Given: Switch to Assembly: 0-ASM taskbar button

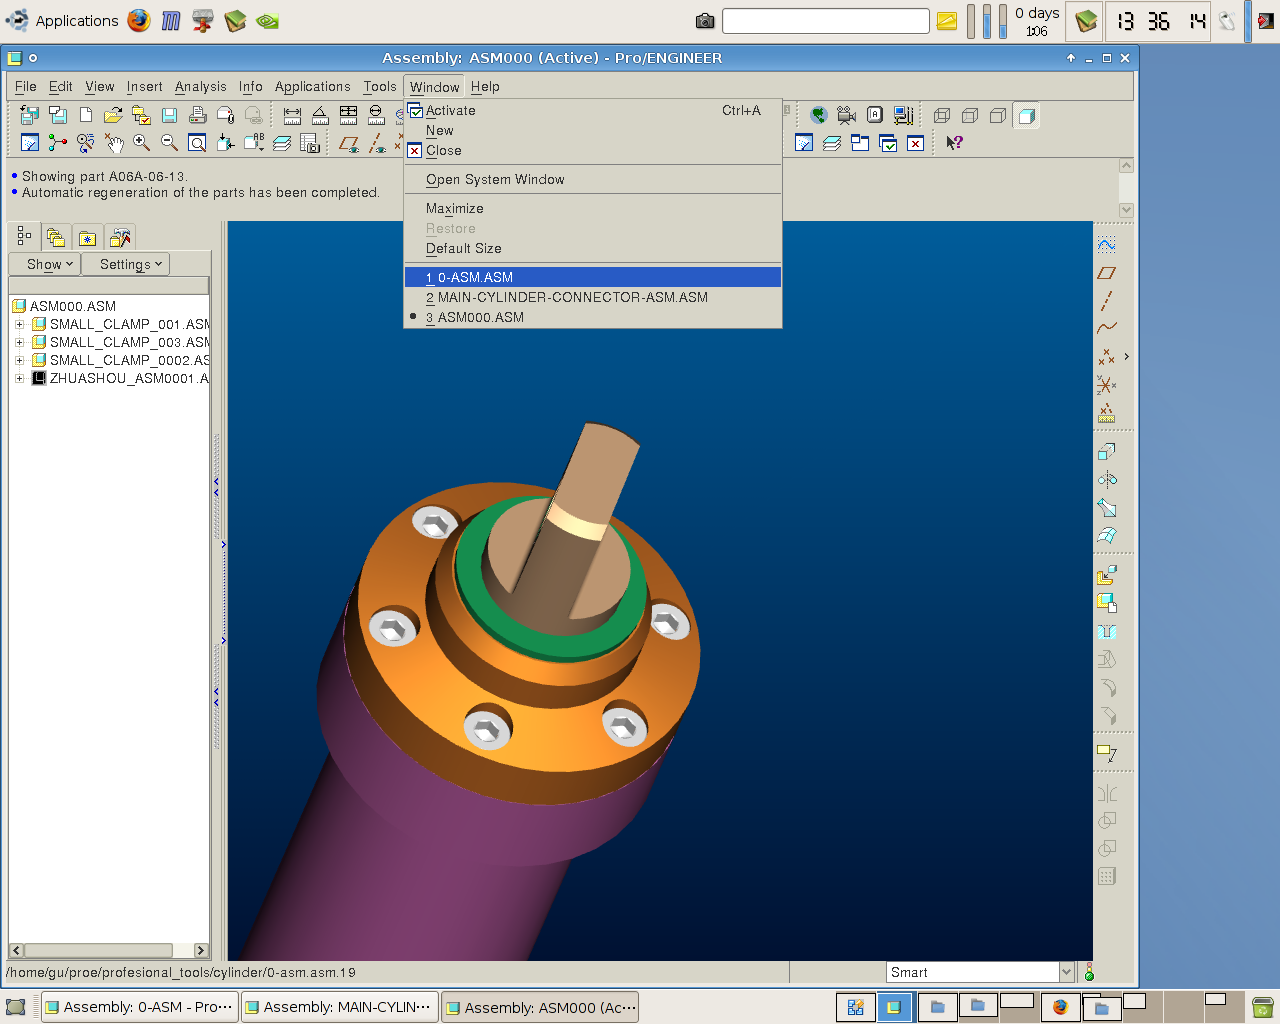Looking at the screenshot, I should [x=140, y=1007].
